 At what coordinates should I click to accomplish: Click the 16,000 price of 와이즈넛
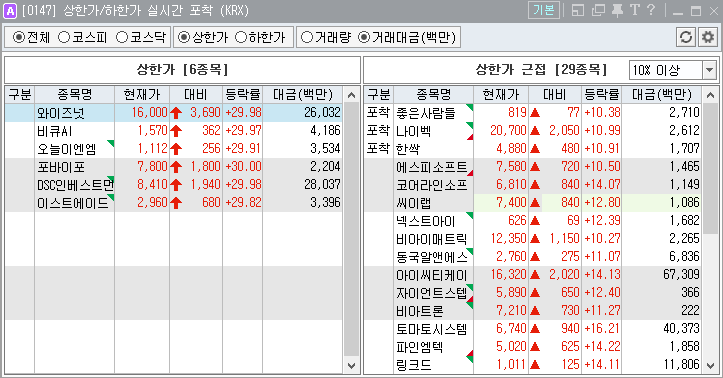point(149,112)
